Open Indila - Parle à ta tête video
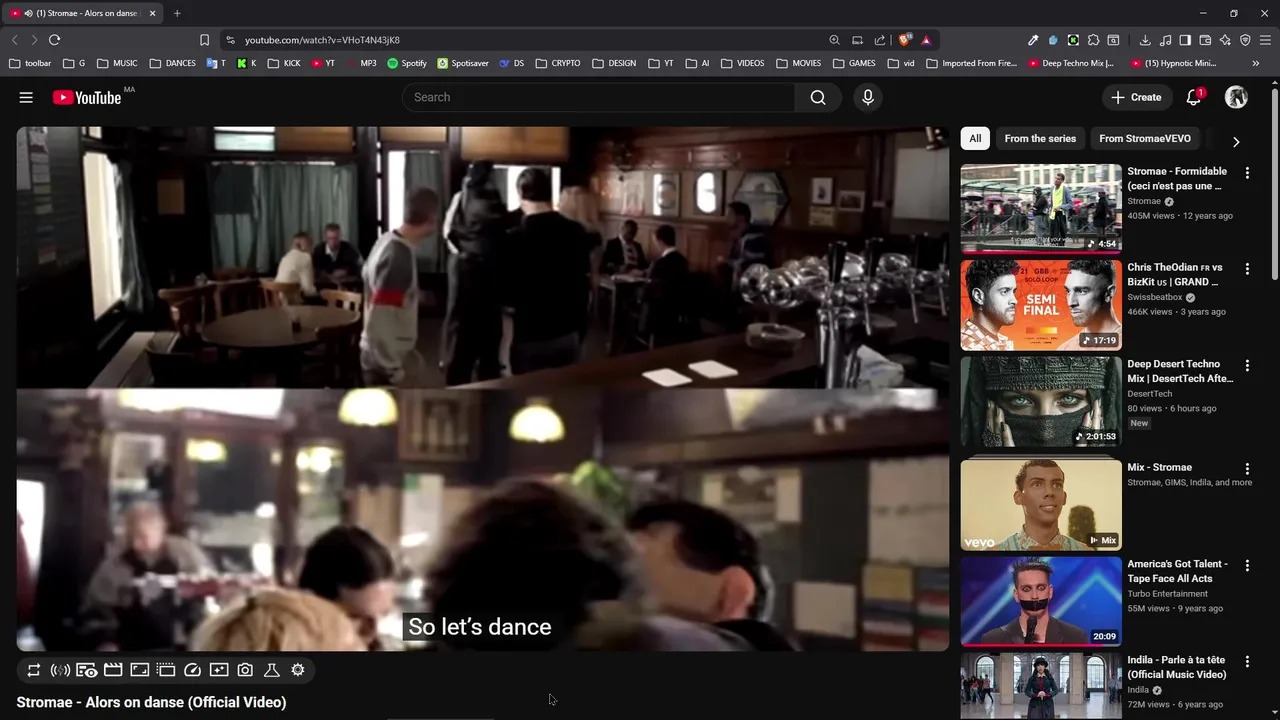 (1041, 686)
